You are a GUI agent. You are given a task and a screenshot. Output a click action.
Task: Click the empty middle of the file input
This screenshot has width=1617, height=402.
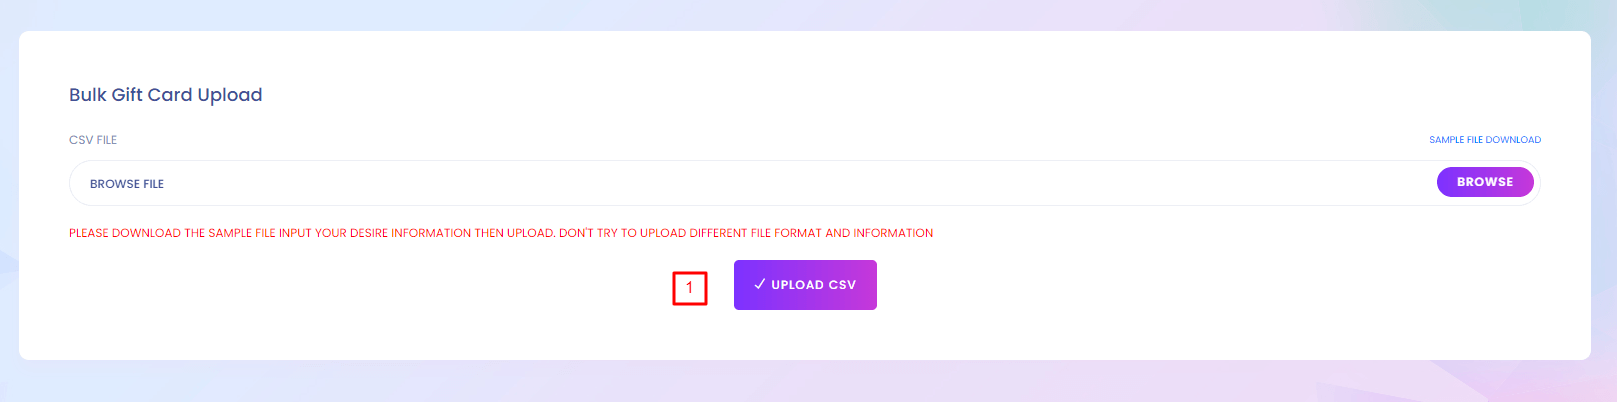(800, 184)
